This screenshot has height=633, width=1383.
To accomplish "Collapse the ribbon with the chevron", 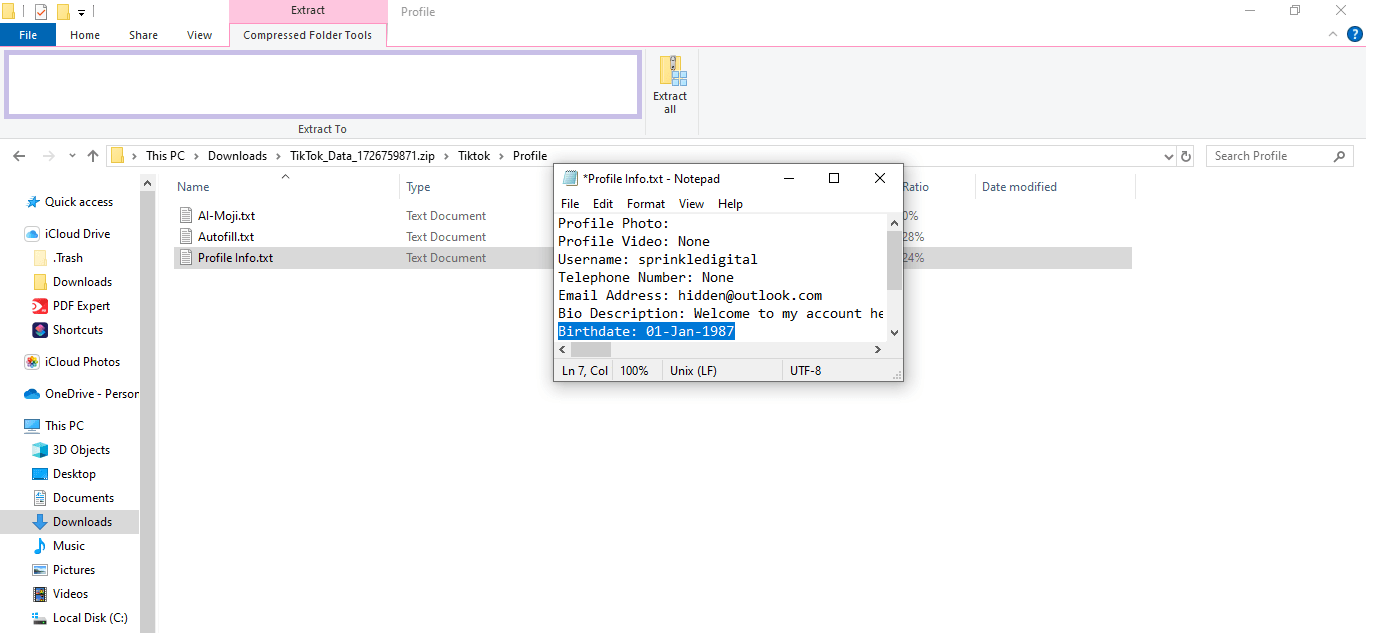I will (1333, 34).
